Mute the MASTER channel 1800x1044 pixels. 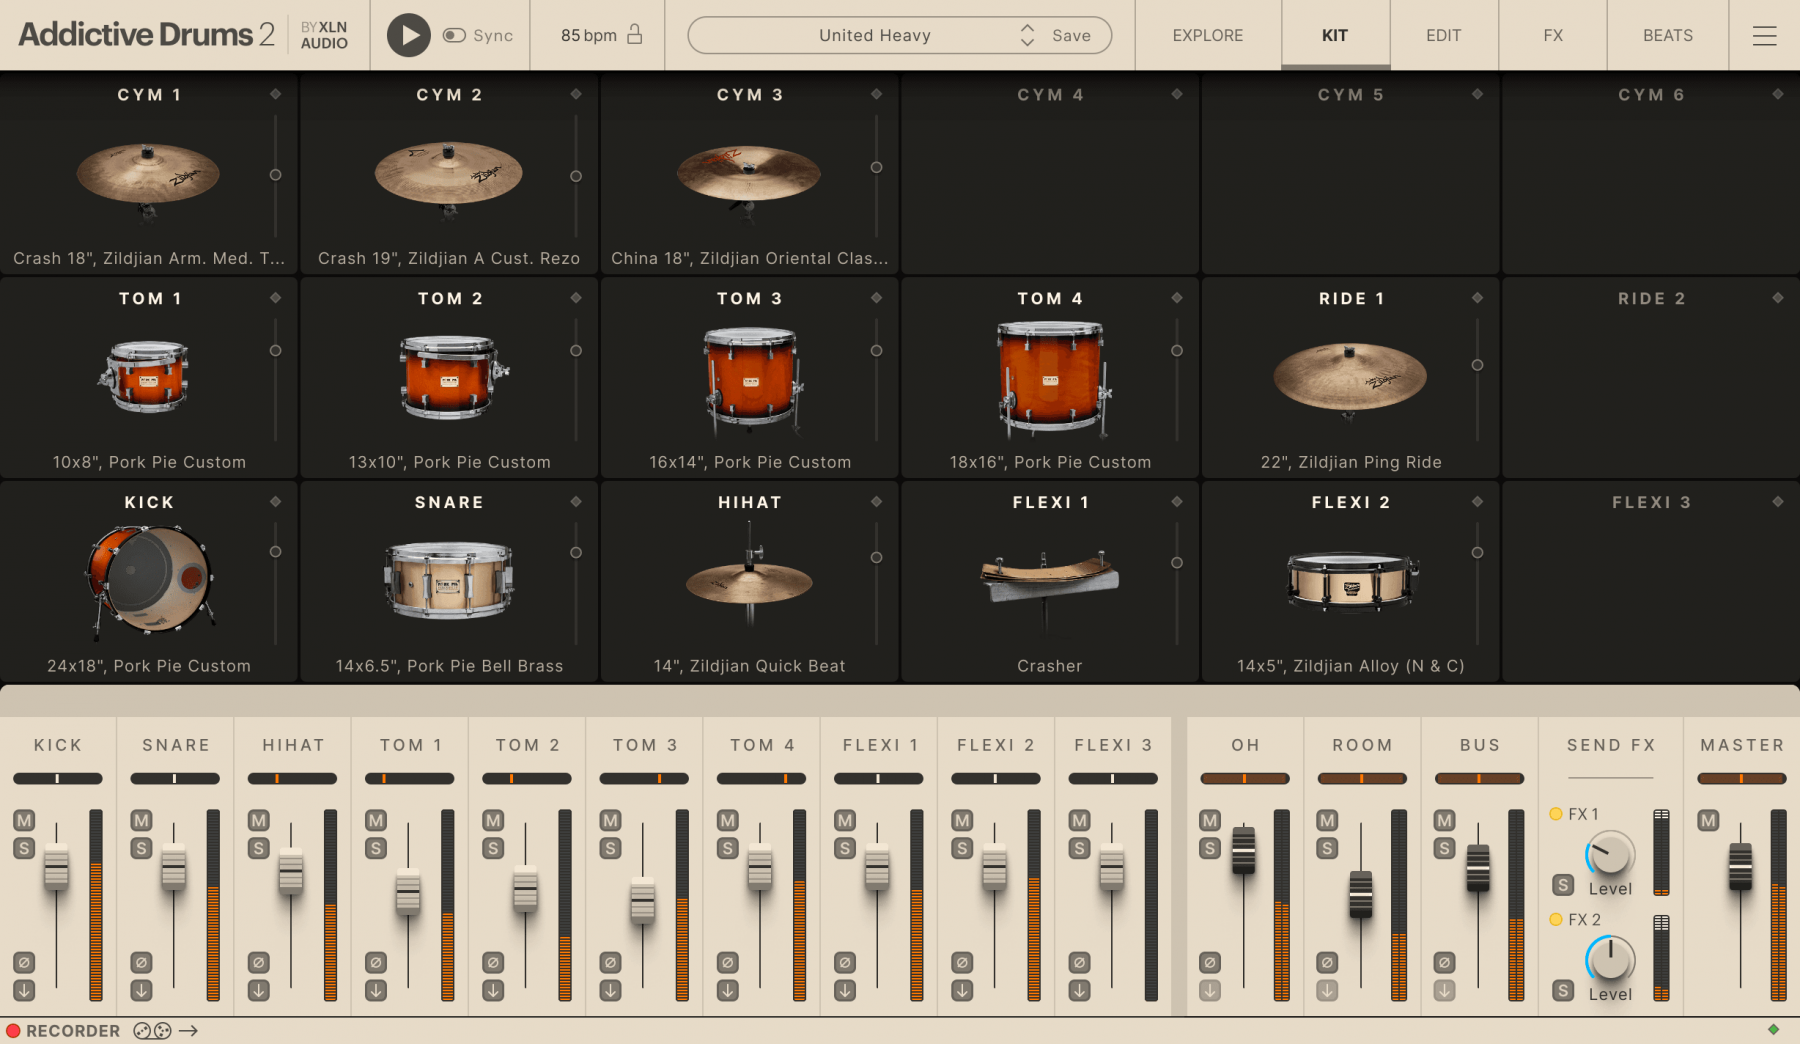1708,820
